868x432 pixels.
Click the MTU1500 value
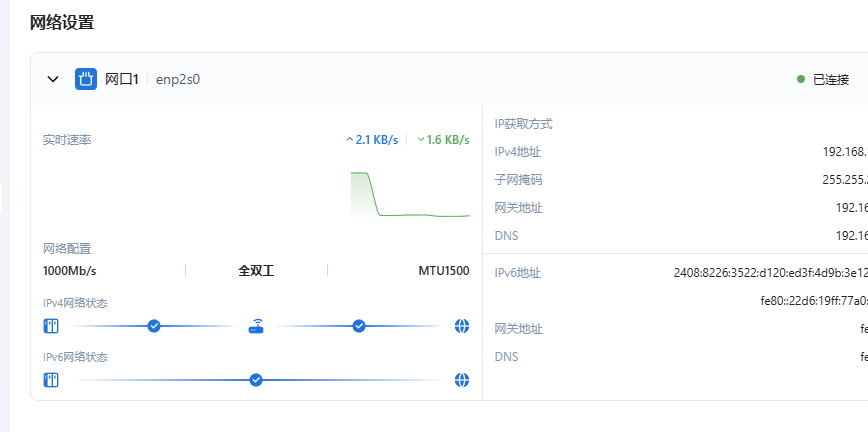(443, 271)
